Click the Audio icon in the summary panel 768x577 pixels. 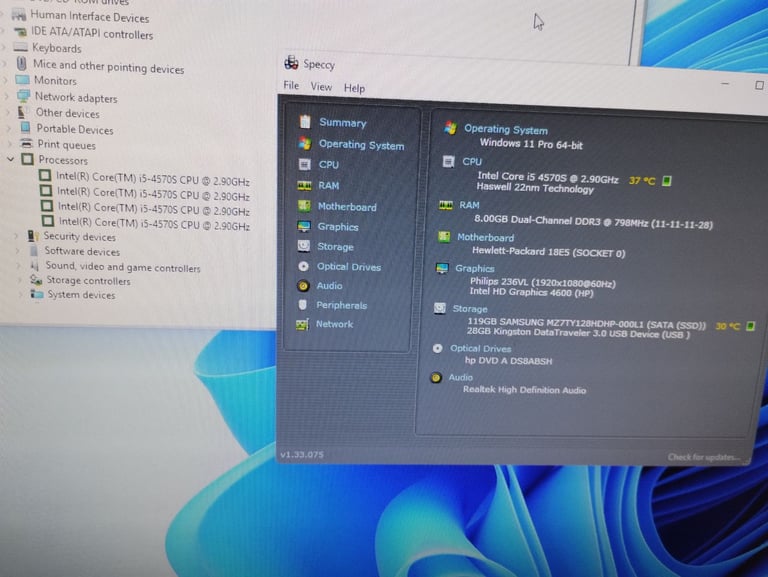click(x=435, y=378)
